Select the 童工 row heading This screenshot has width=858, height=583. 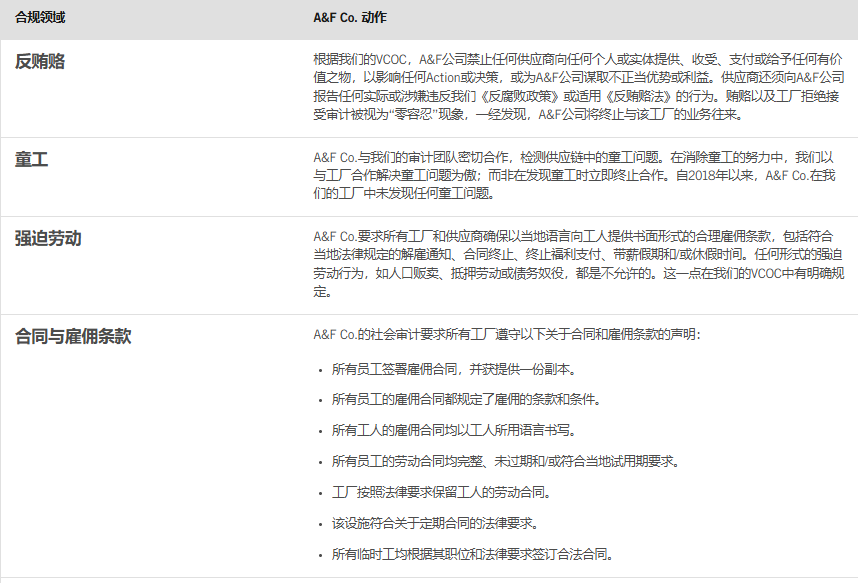pos(32,159)
